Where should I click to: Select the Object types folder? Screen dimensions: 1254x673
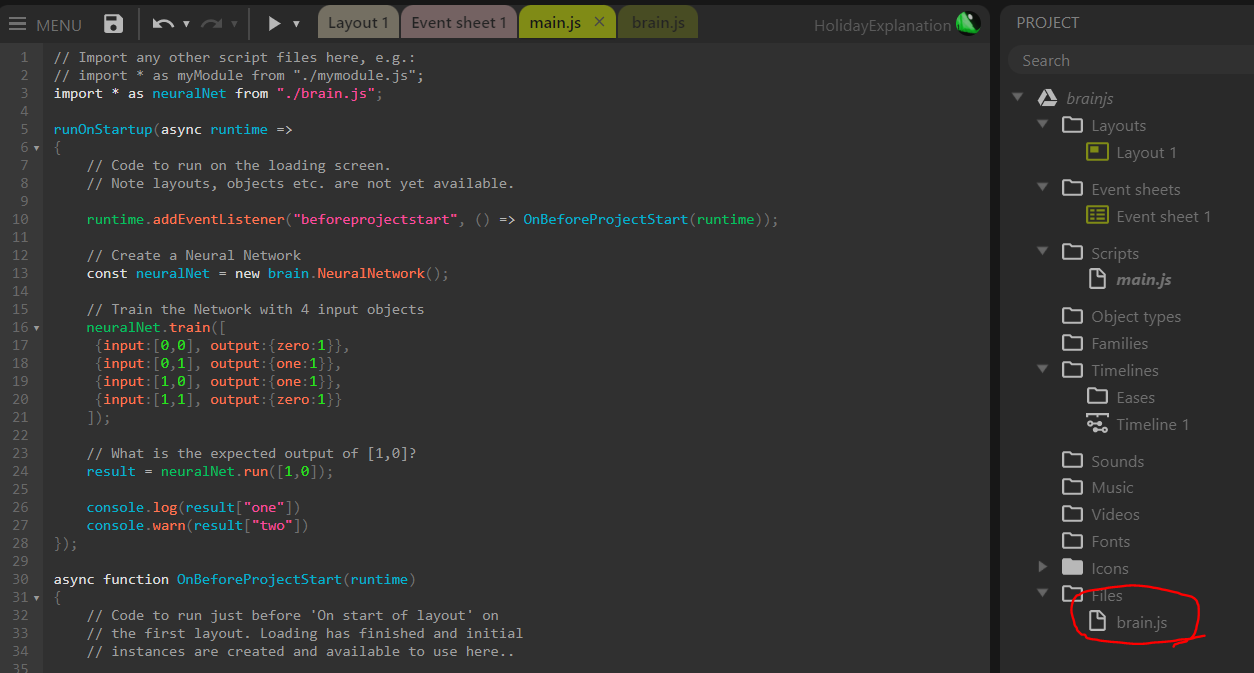(x=1136, y=316)
